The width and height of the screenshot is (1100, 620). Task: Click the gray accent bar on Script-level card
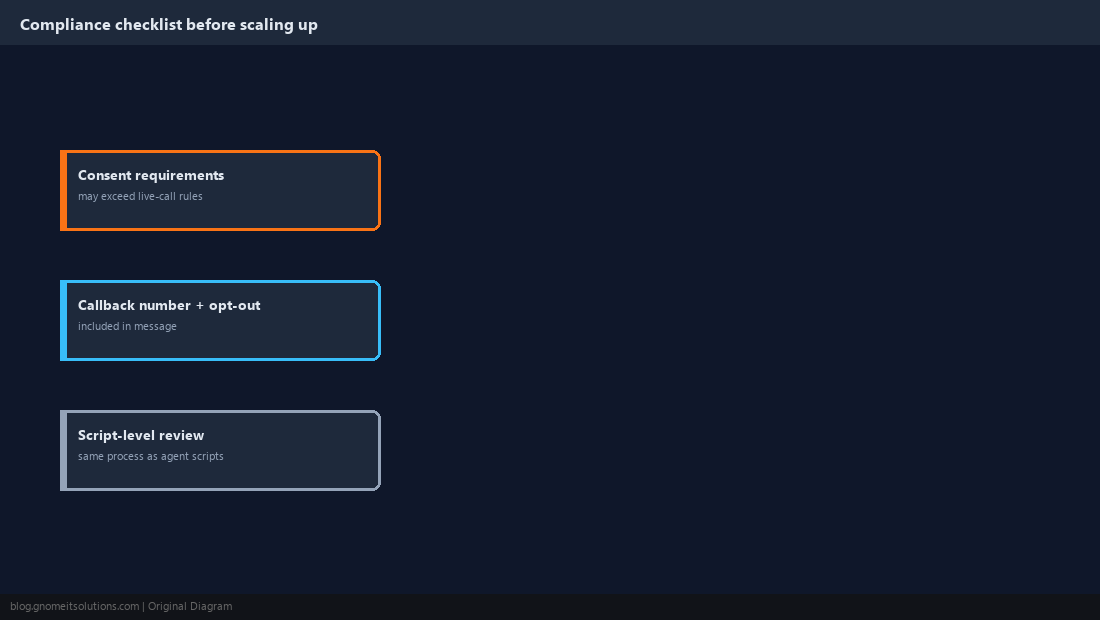[63, 450]
